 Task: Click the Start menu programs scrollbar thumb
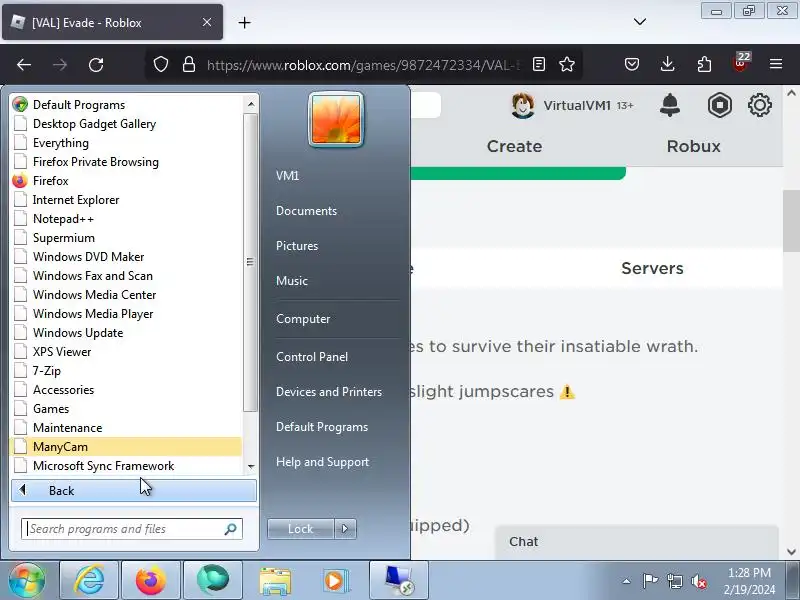point(250,262)
